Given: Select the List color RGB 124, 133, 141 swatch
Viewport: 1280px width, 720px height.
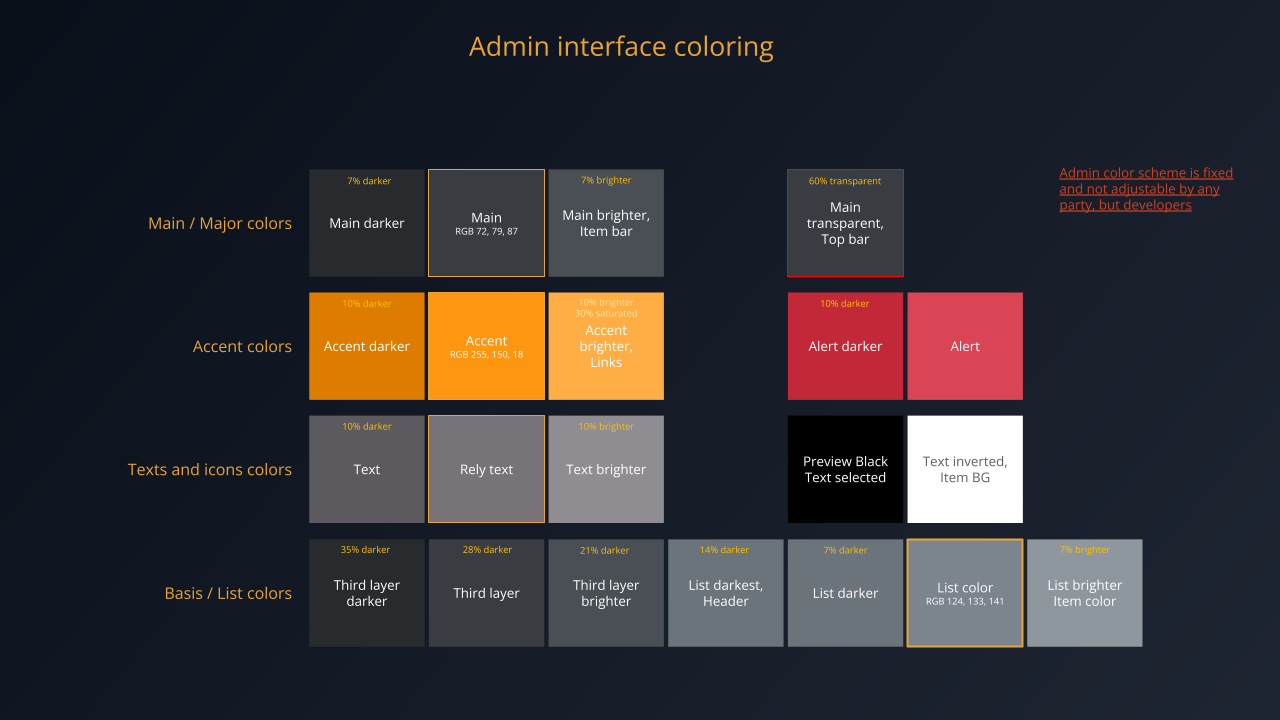Looking at the screenshot, I should 964,592.
